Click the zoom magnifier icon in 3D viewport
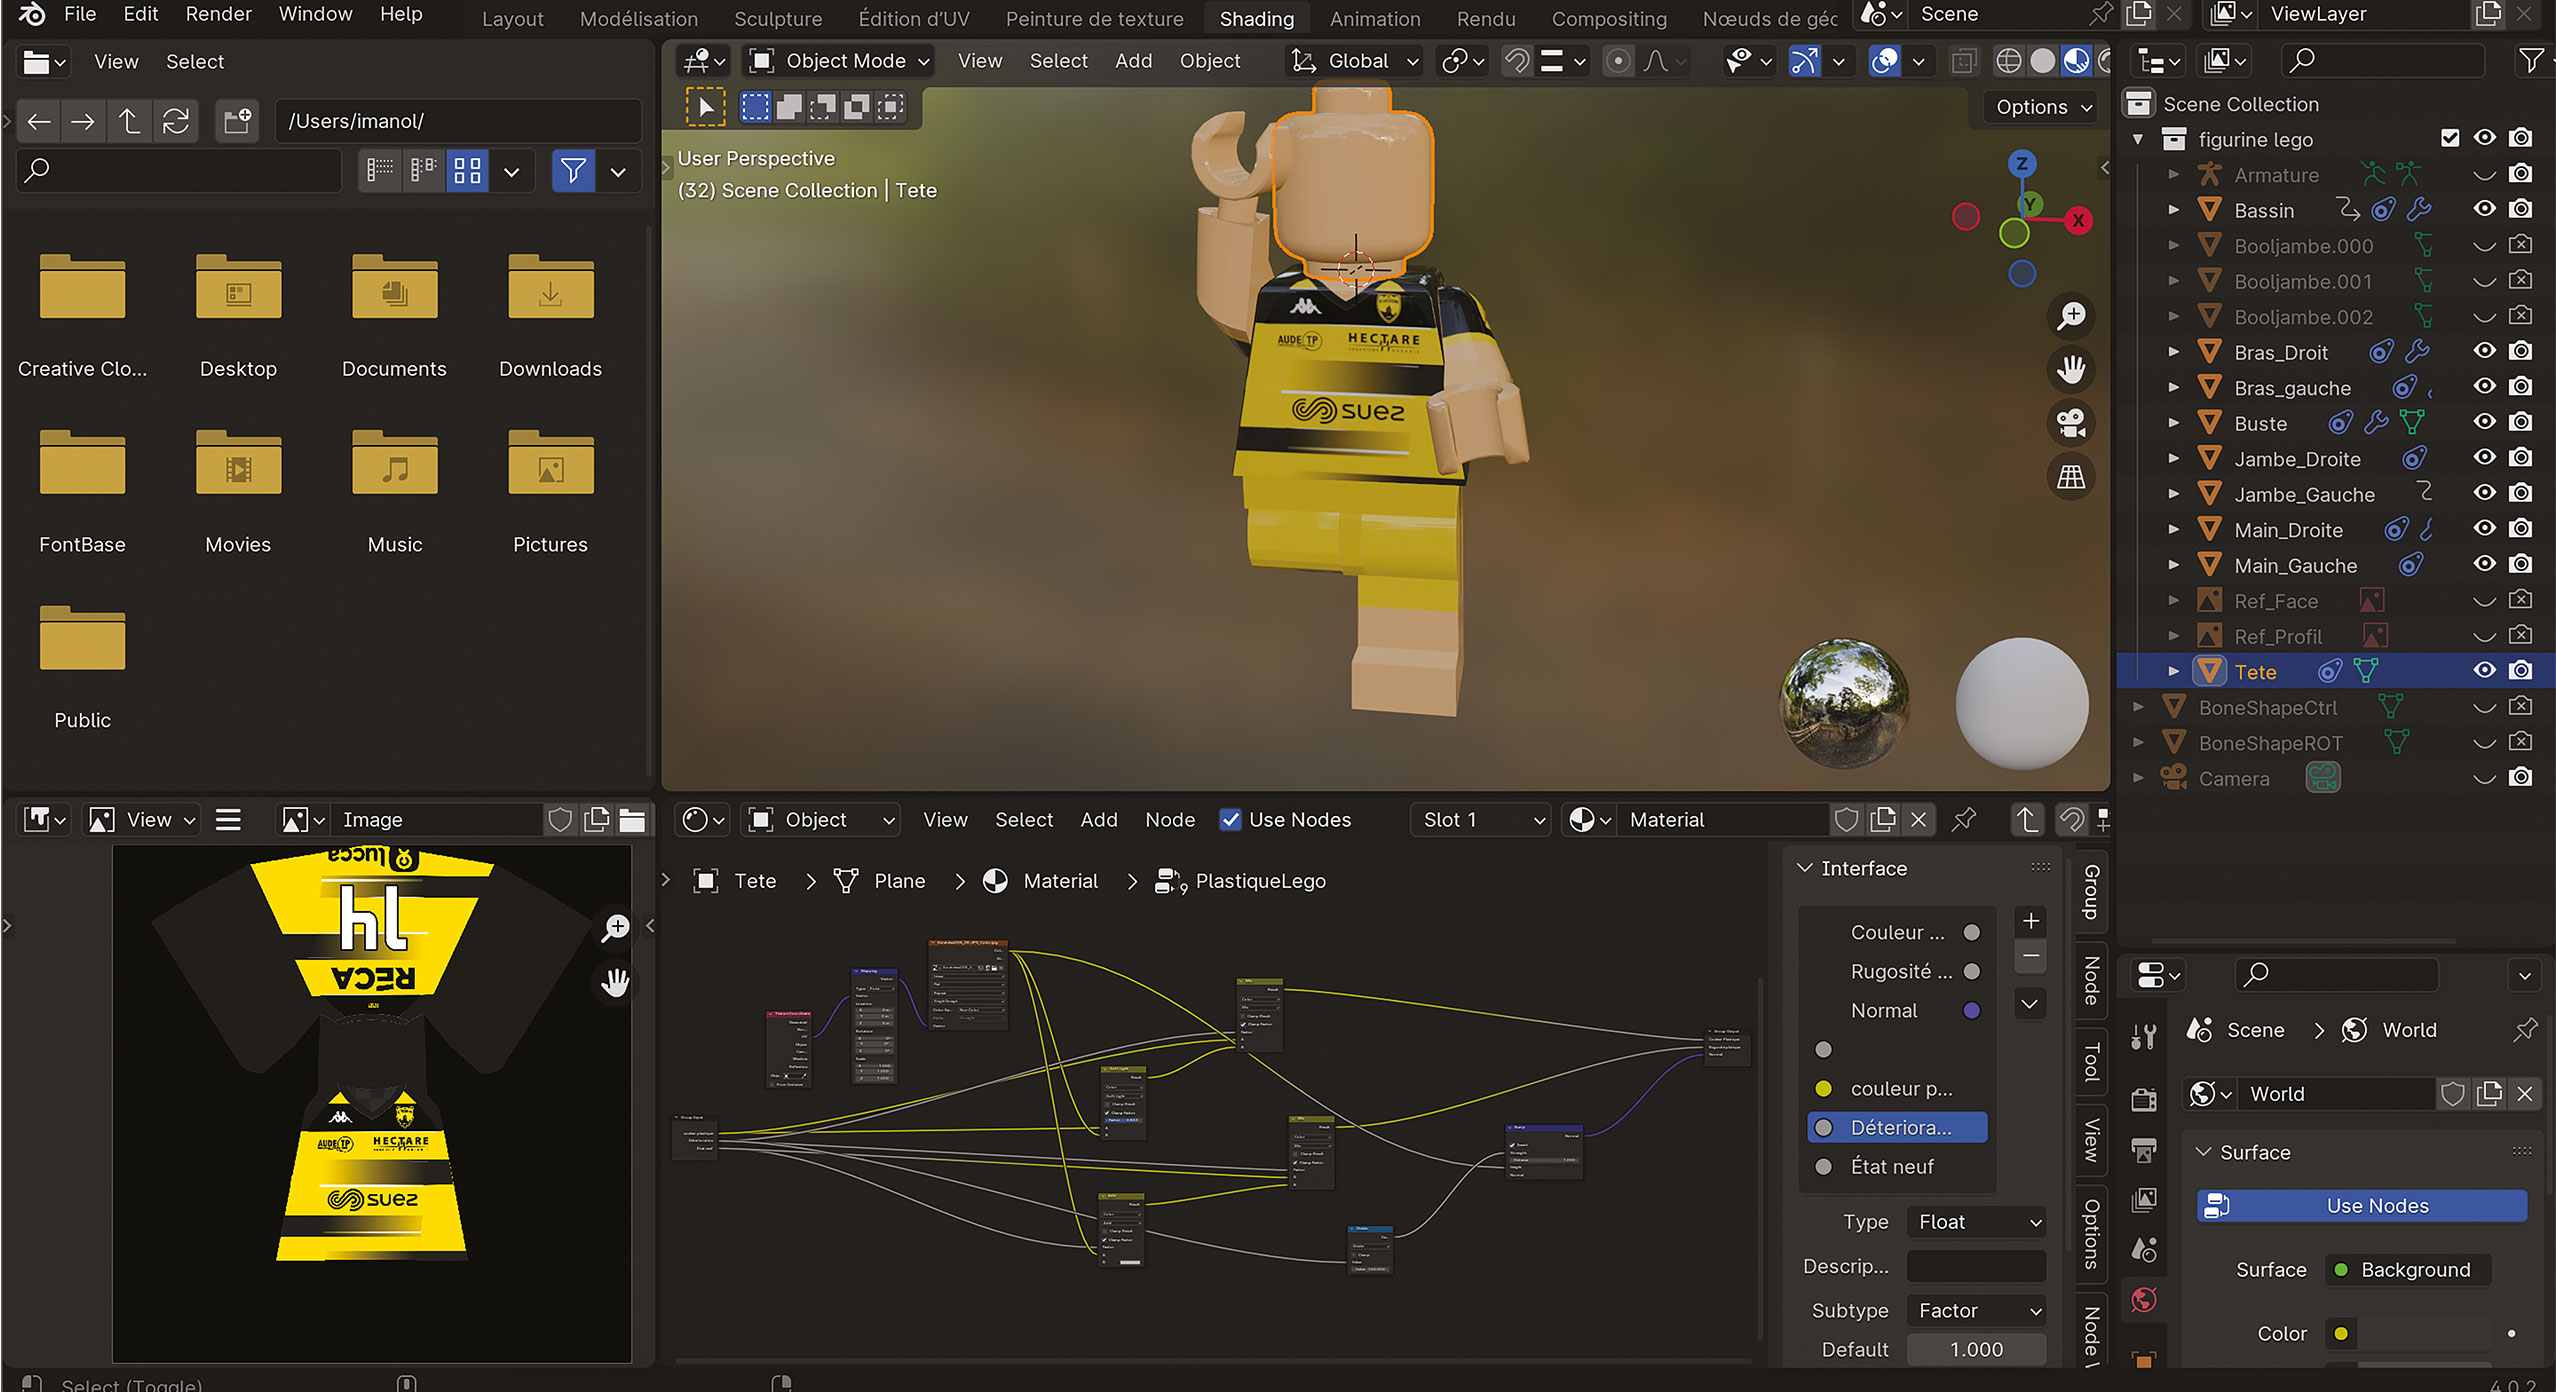2556x1392 pixels. [x=2071, y=316]
